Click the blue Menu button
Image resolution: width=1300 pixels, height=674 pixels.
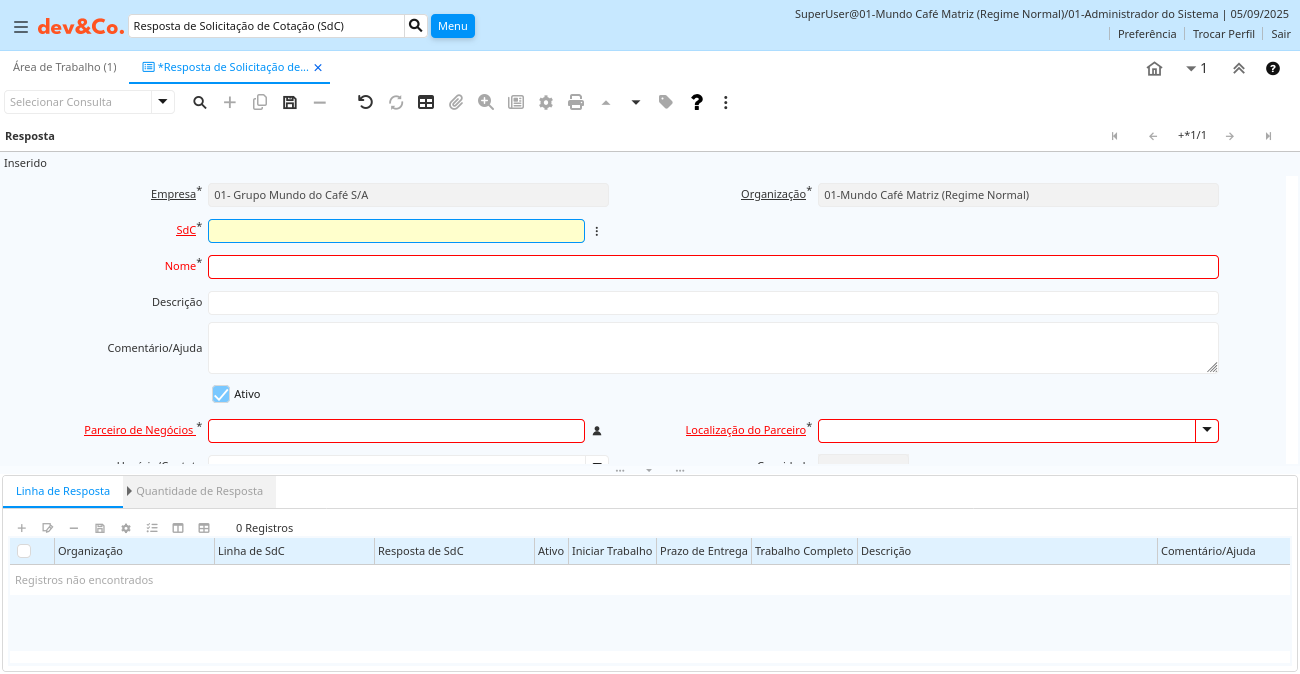tap(452, 26)
